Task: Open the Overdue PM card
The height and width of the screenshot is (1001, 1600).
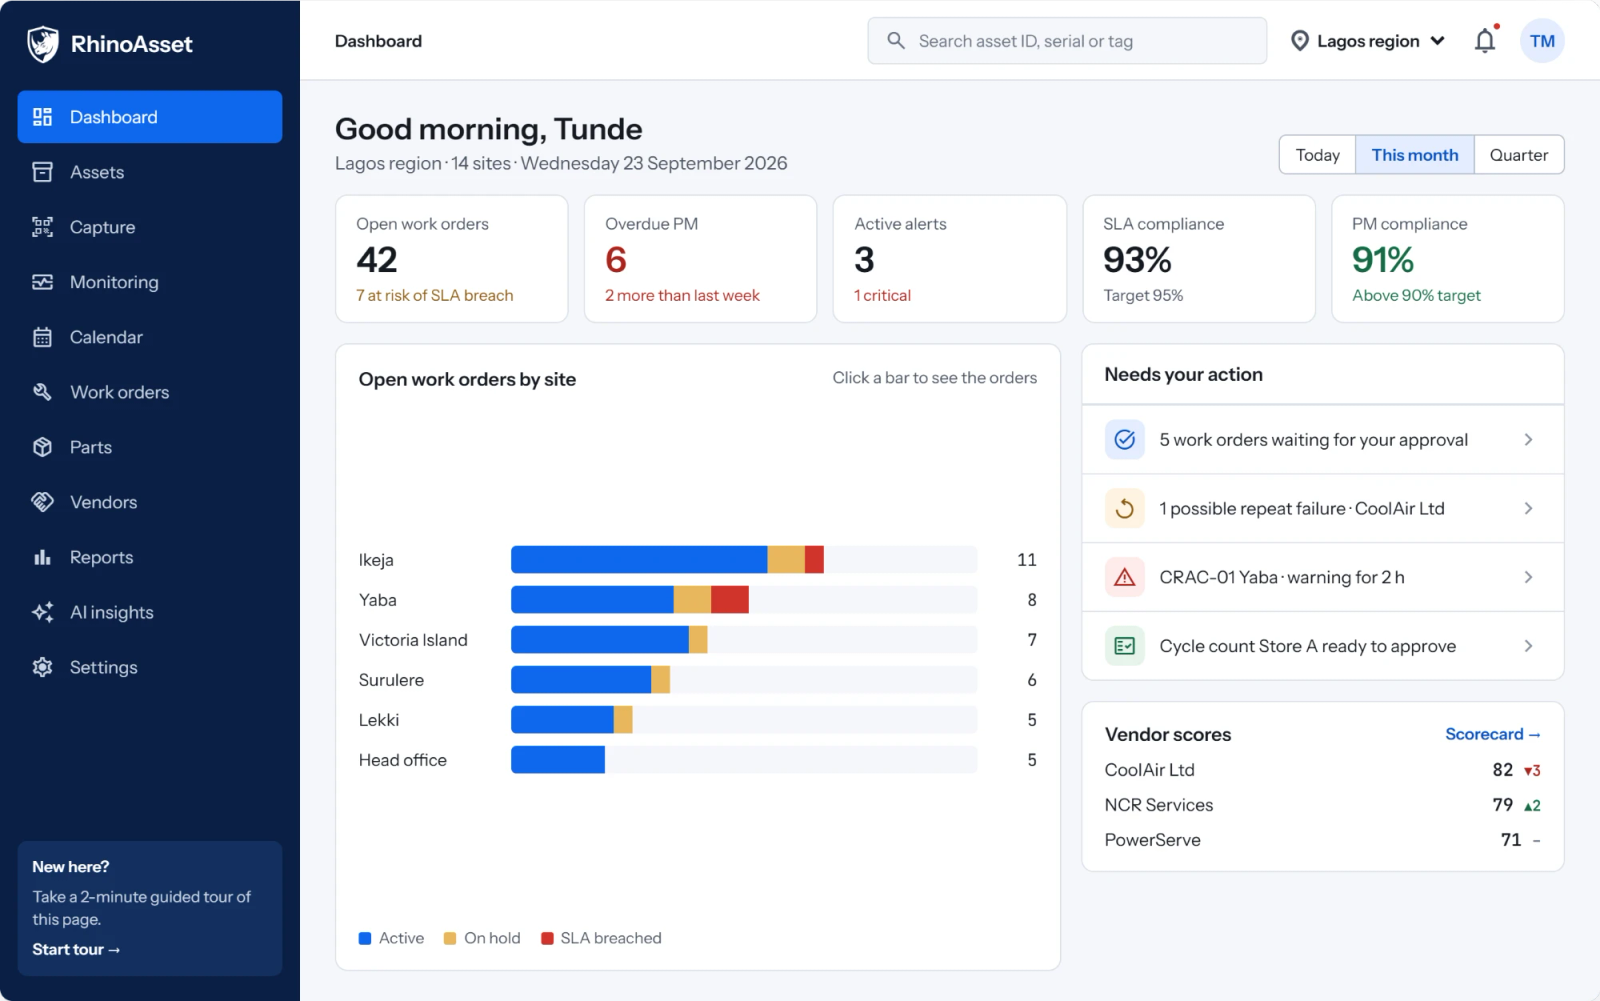Action: 700,259
